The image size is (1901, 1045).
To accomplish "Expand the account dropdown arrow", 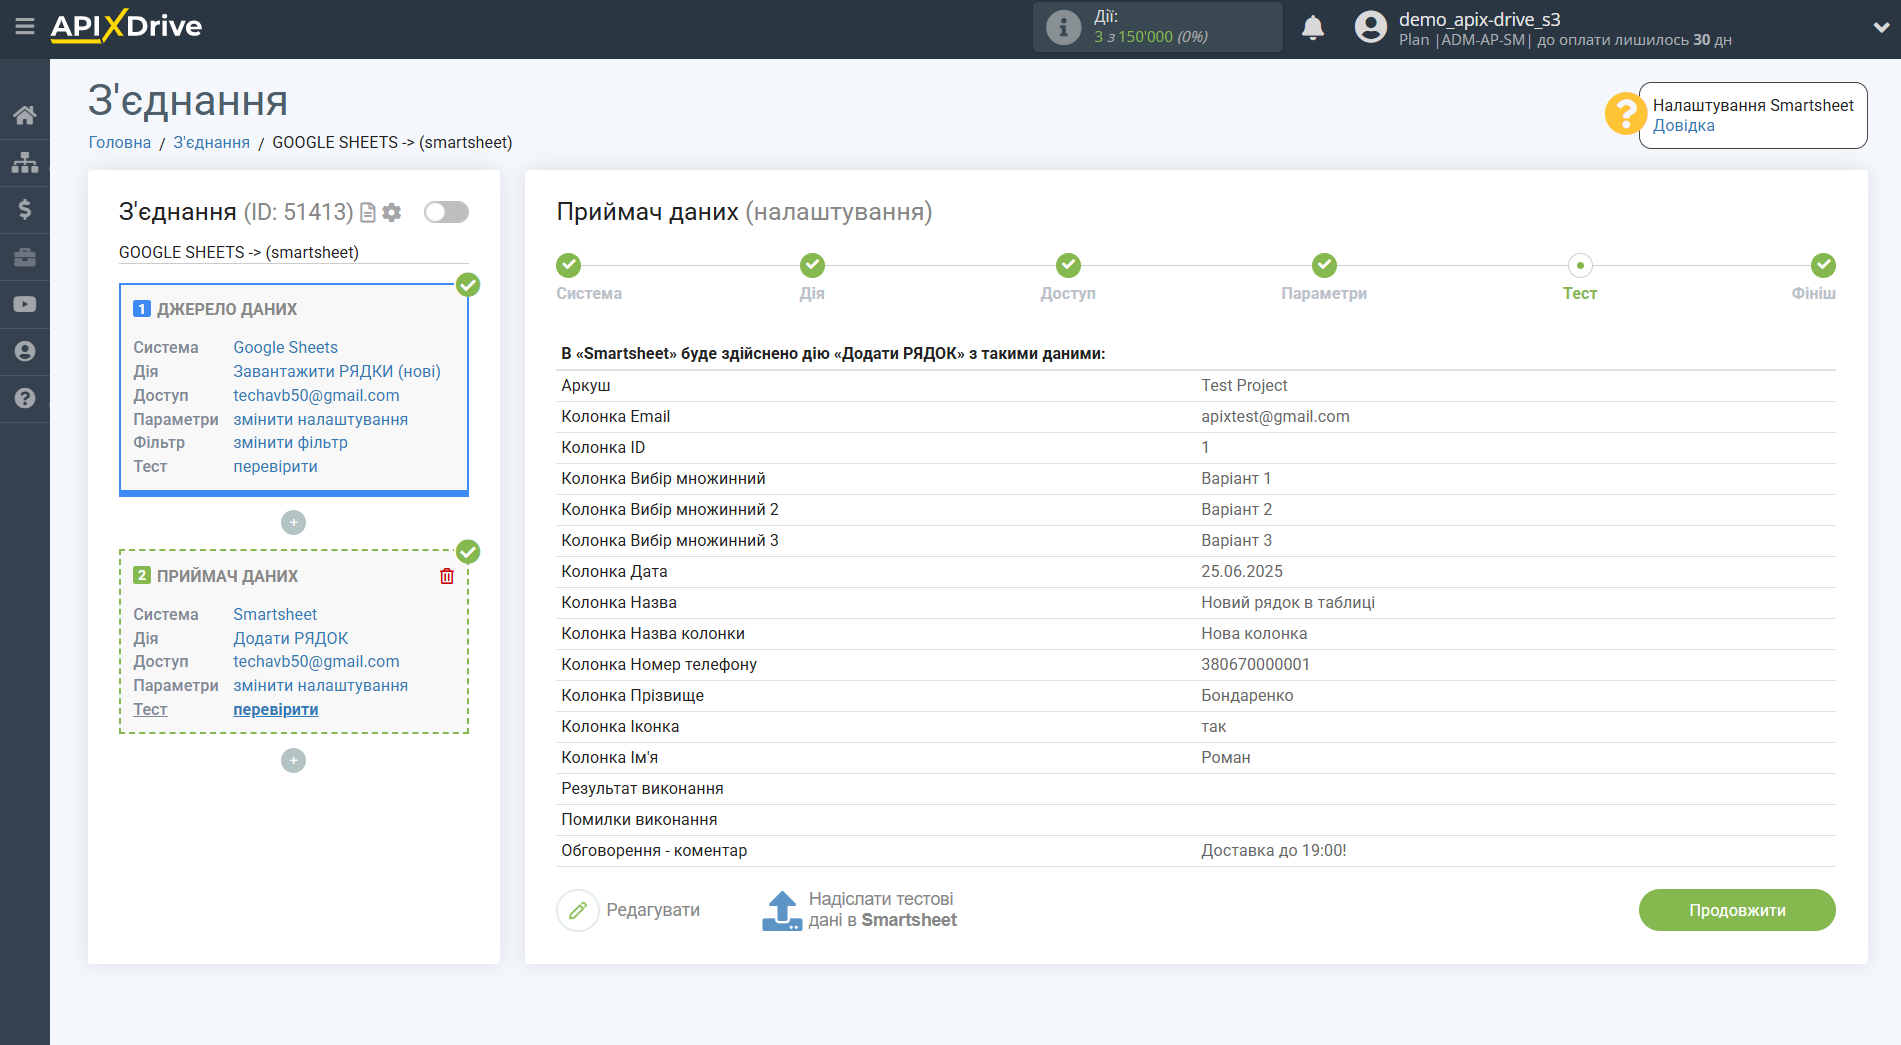I will [x=1881, y=27].
